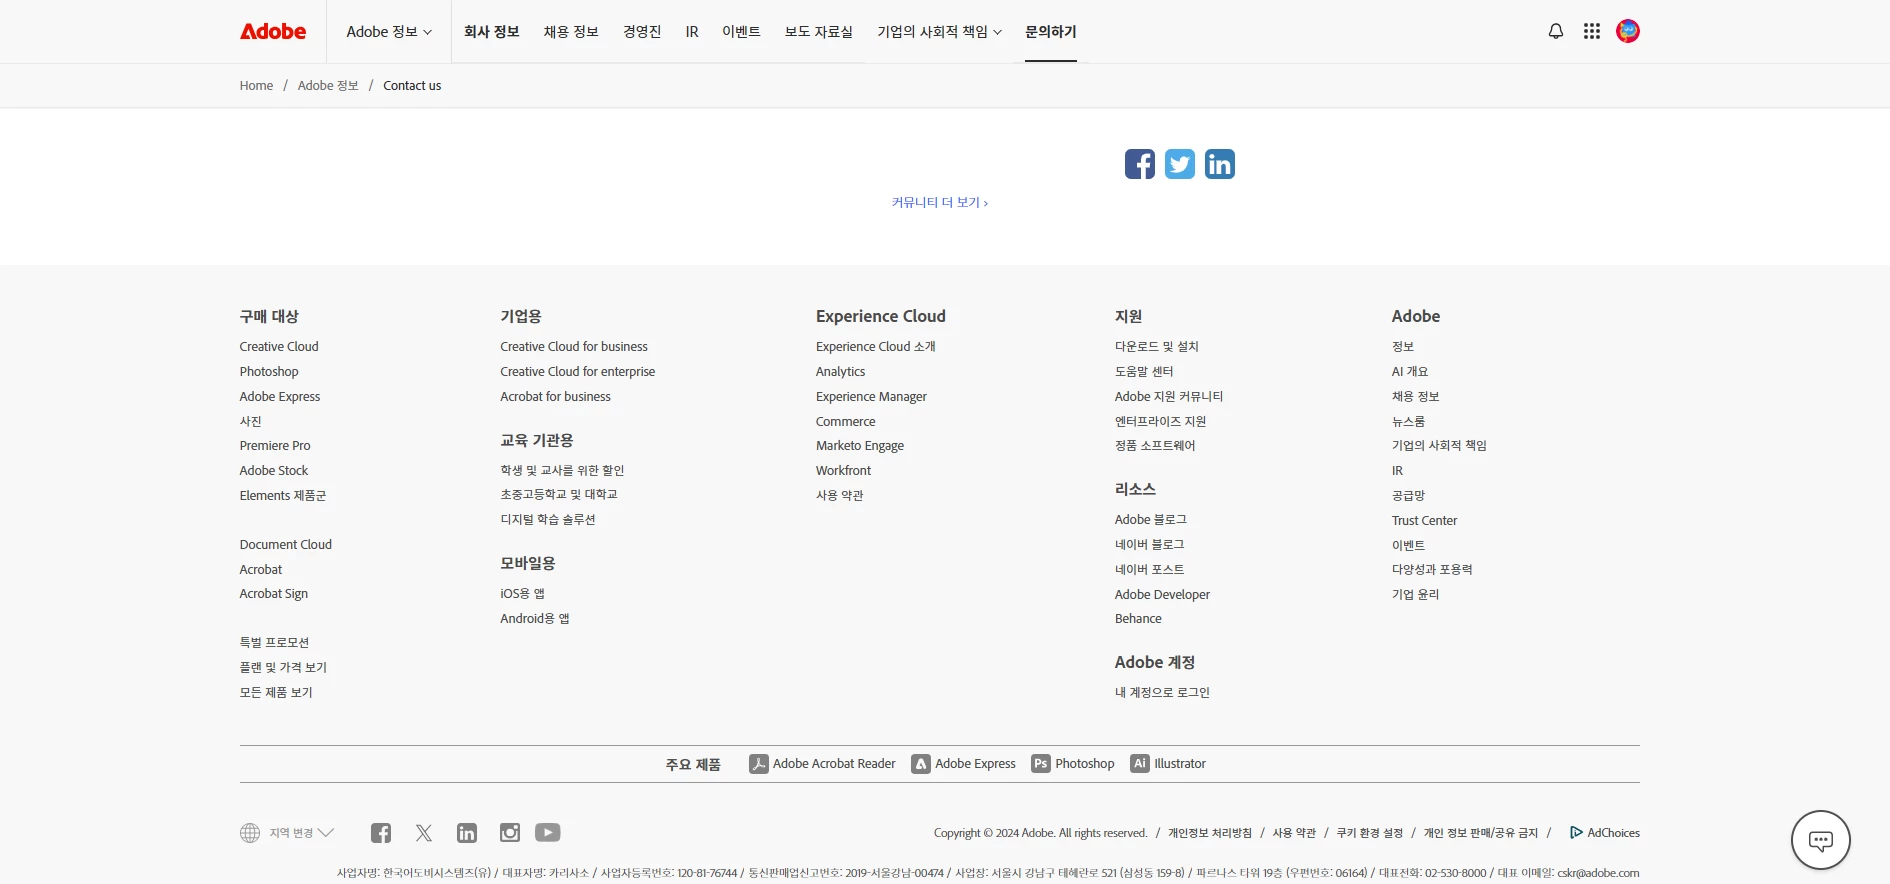Click the user profile avatar
The height and width of the screenshot is (884, 1890).
(1628, 31)
